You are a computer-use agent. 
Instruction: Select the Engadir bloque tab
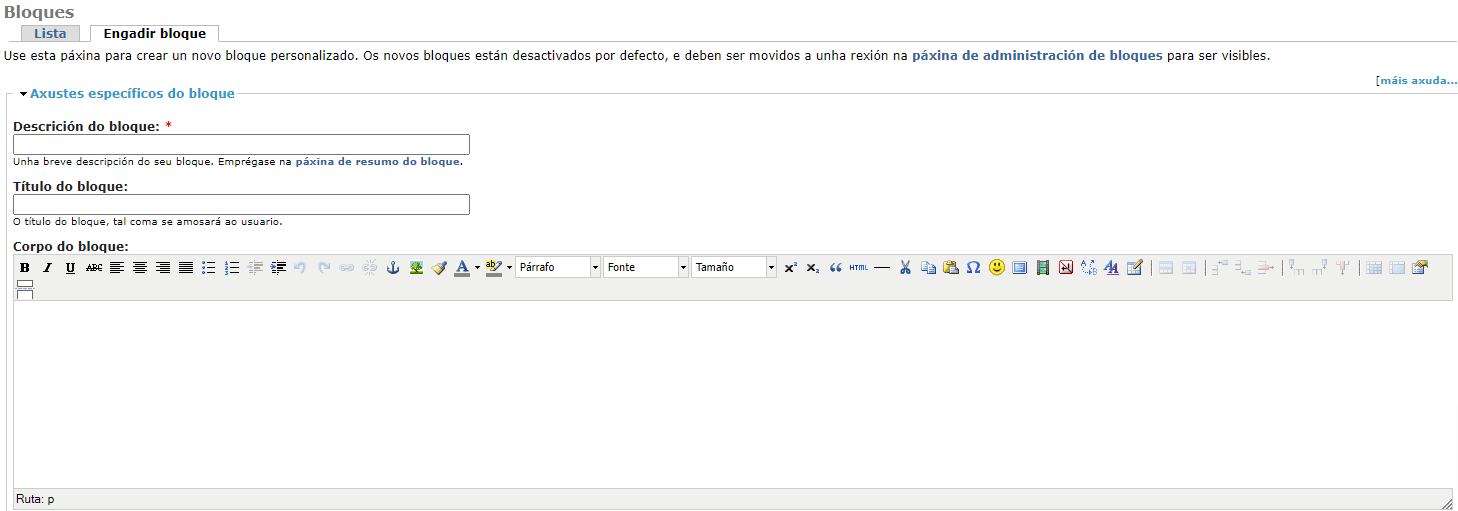click(x=155, y=33)
